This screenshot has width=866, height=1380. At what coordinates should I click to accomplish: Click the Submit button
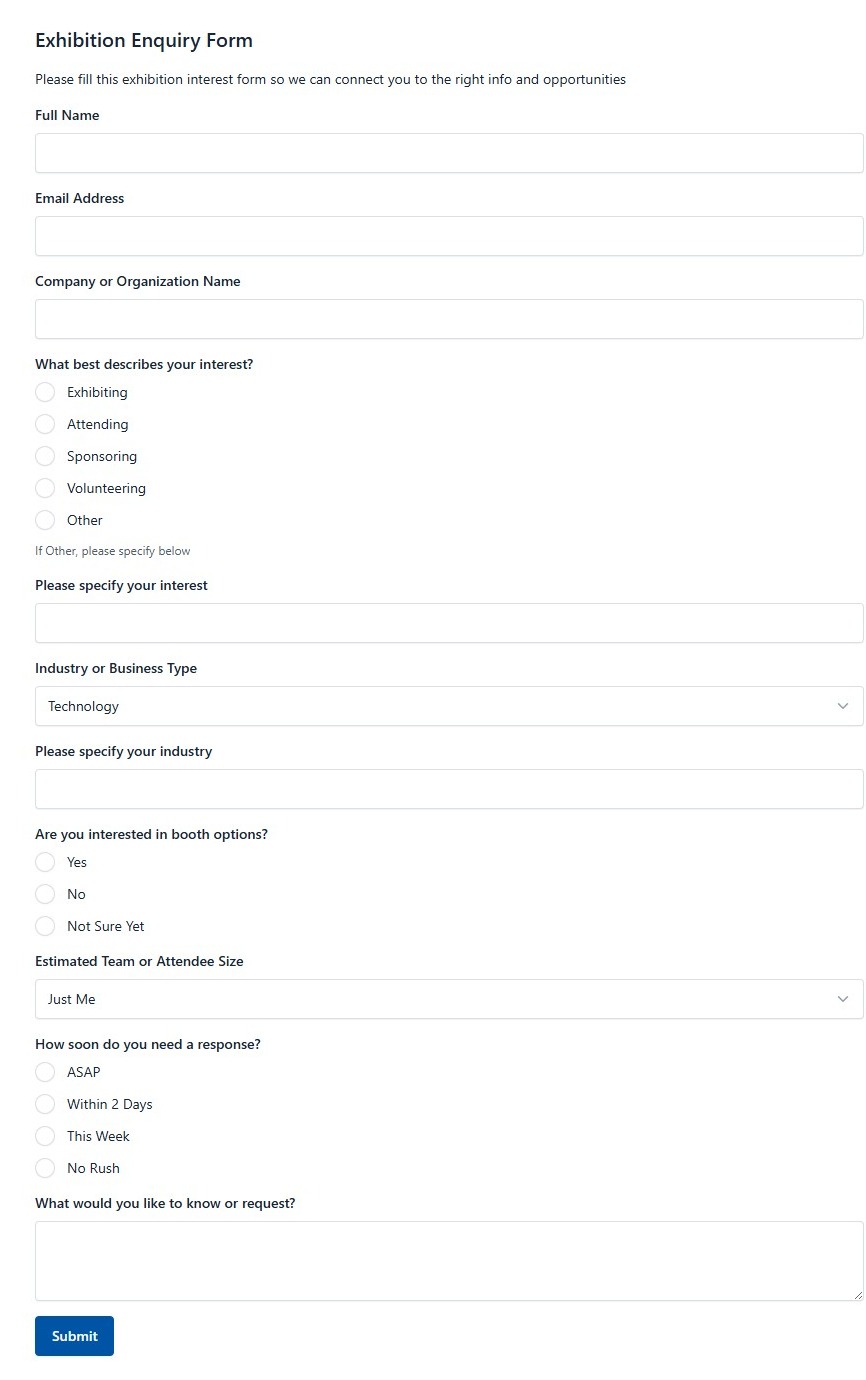point(74,1336)
